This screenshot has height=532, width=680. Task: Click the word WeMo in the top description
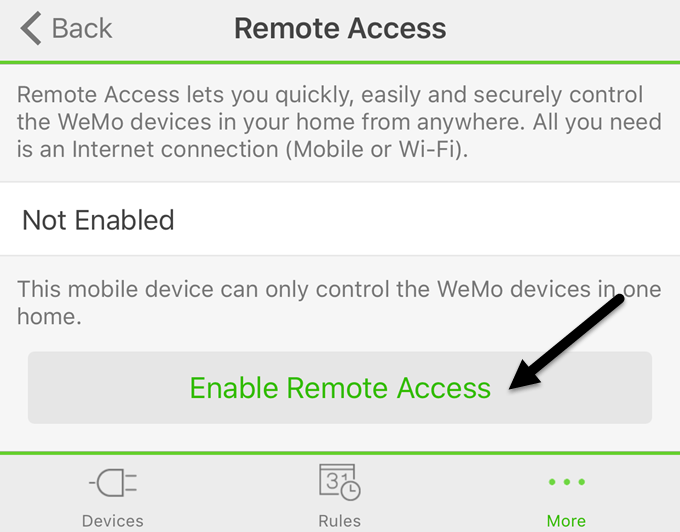[x=91, y=122]
